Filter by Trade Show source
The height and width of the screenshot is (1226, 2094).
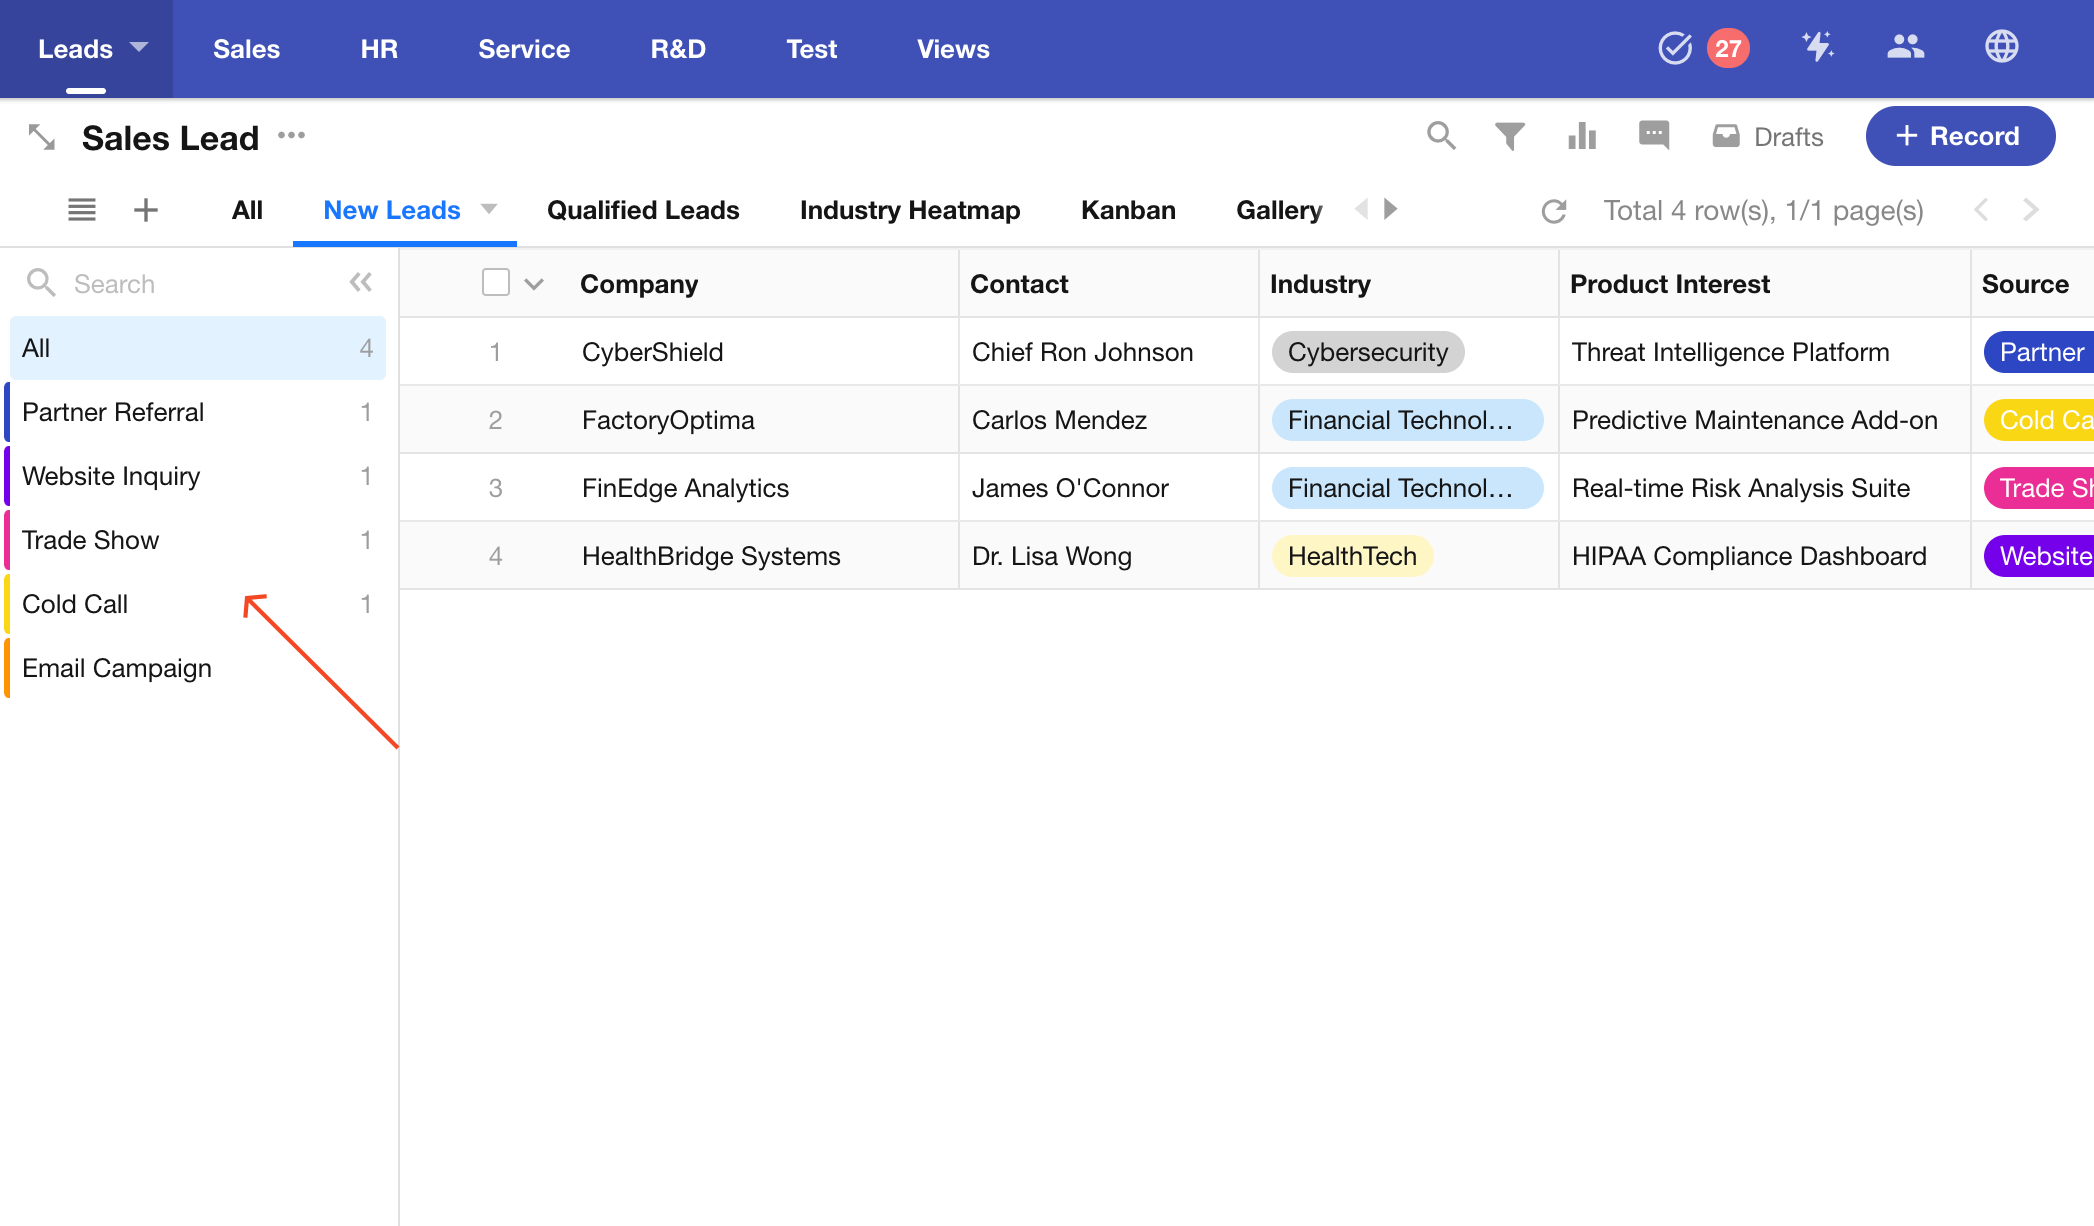(x=90, y=540)
